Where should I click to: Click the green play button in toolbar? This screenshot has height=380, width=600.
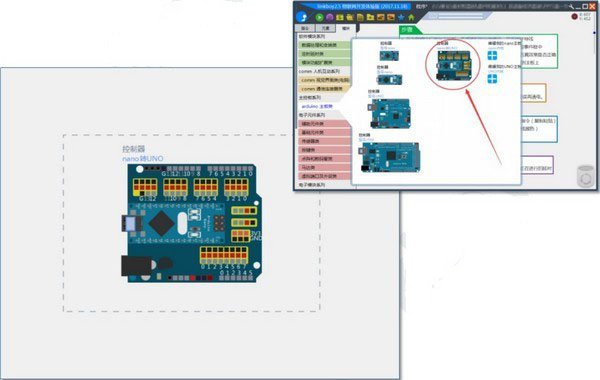point(319,17)
